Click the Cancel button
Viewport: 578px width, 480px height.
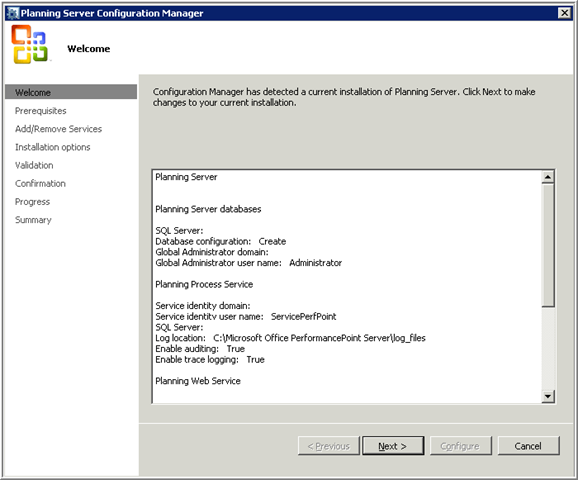click(528, 446)
